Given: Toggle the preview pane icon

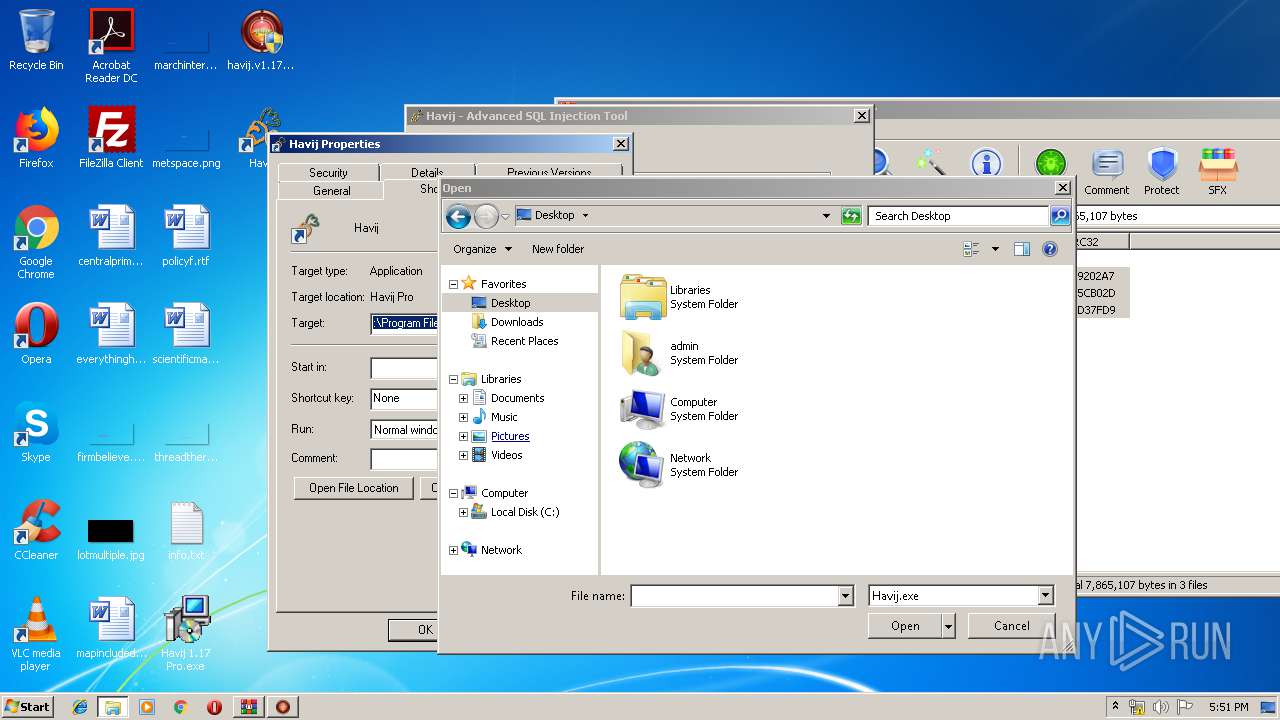Looking at the screenshot, I should (x=1021, y=249).
